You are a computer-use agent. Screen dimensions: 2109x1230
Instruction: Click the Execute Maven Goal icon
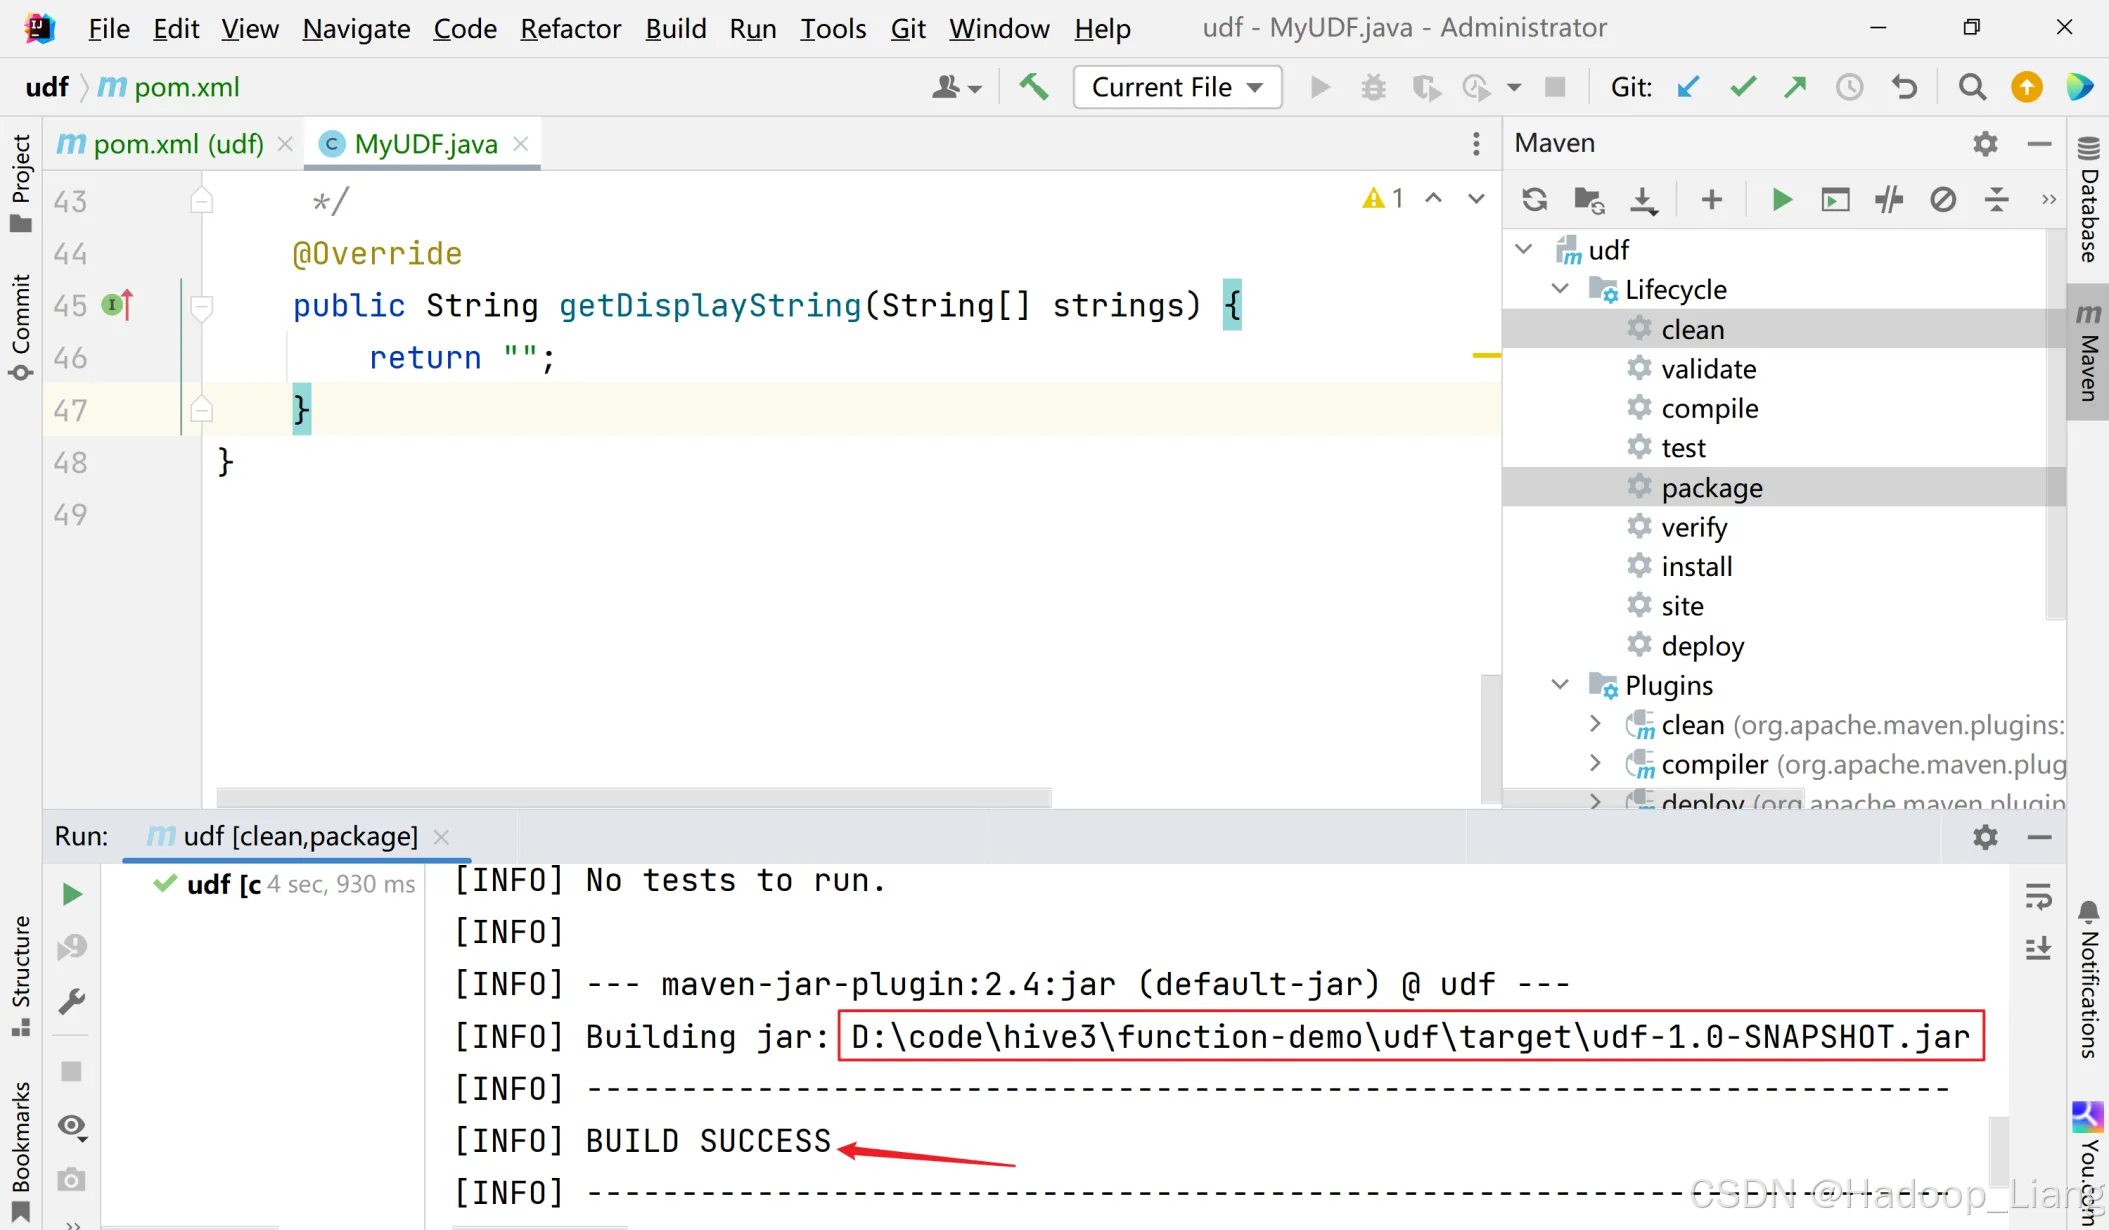tap(1835, 200)
